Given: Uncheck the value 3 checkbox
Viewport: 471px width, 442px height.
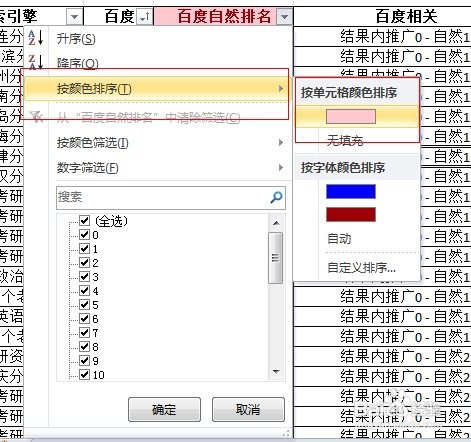Looking at the screenshot, I should [85, 277].
